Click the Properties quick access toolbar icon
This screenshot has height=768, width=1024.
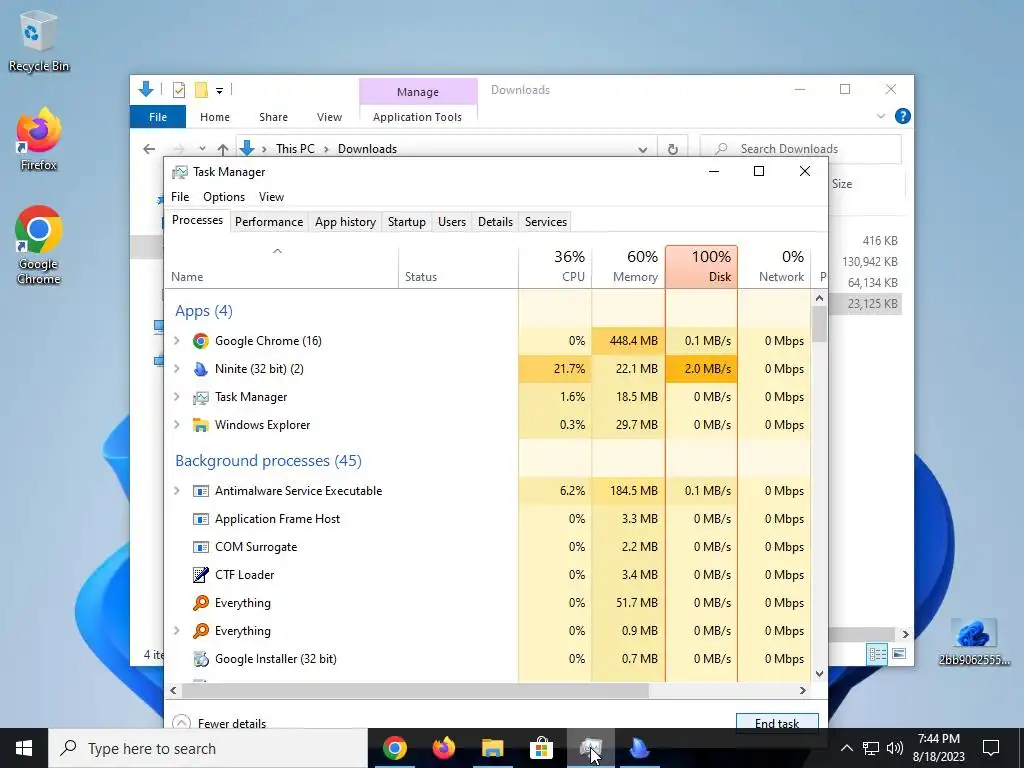click(178, 90)
